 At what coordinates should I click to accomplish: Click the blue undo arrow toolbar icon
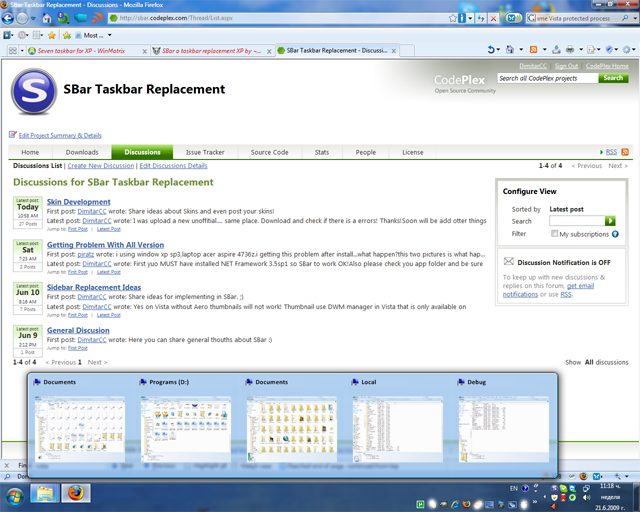pos(491,50)
